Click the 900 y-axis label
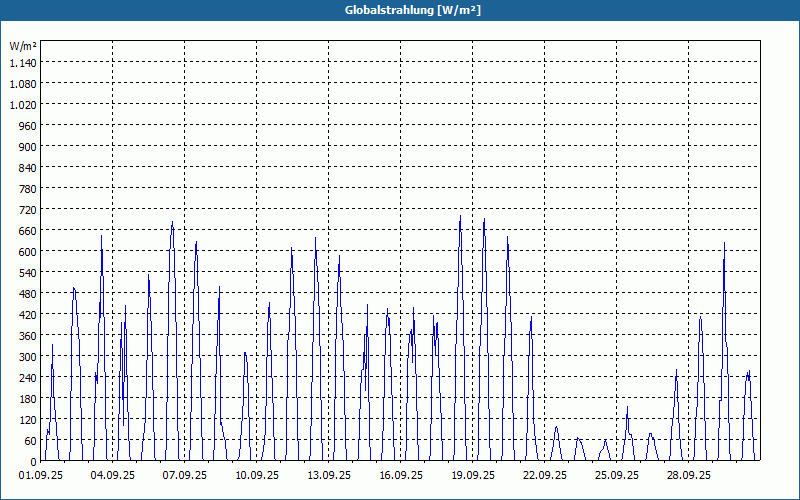Screen dimensions: 800x500 pos(28,146)
